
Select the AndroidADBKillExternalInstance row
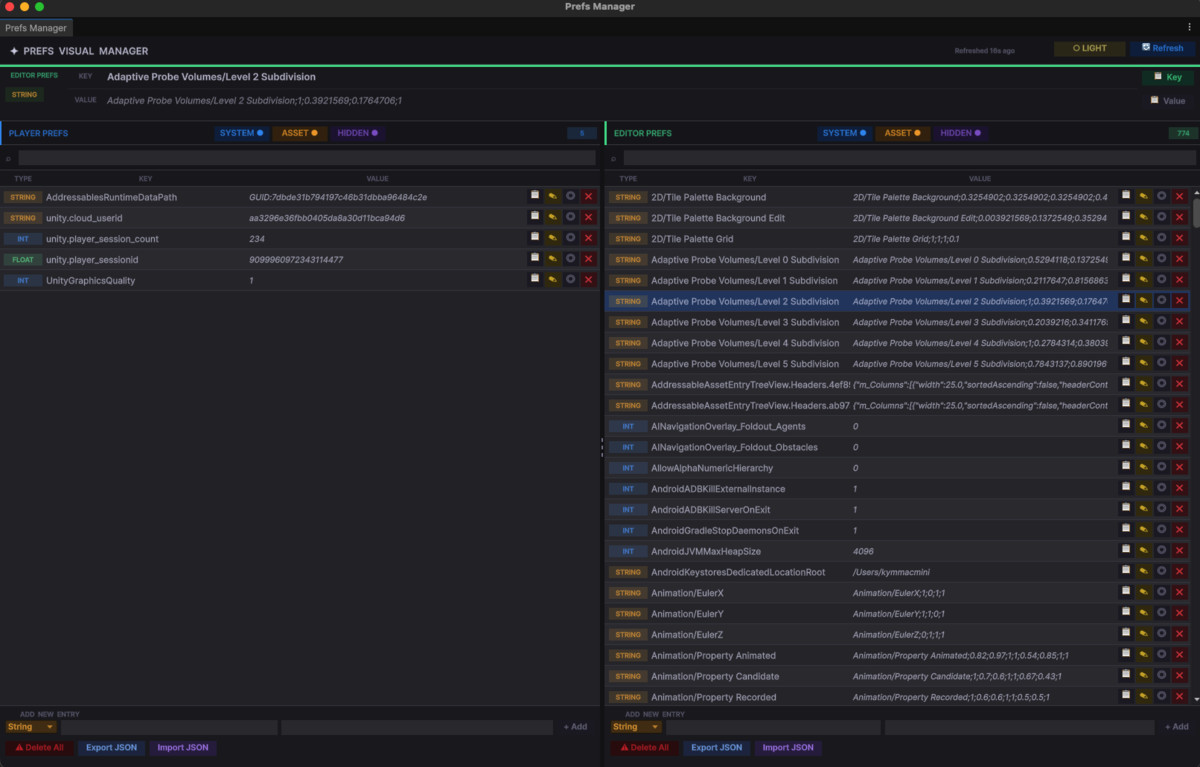898,488
